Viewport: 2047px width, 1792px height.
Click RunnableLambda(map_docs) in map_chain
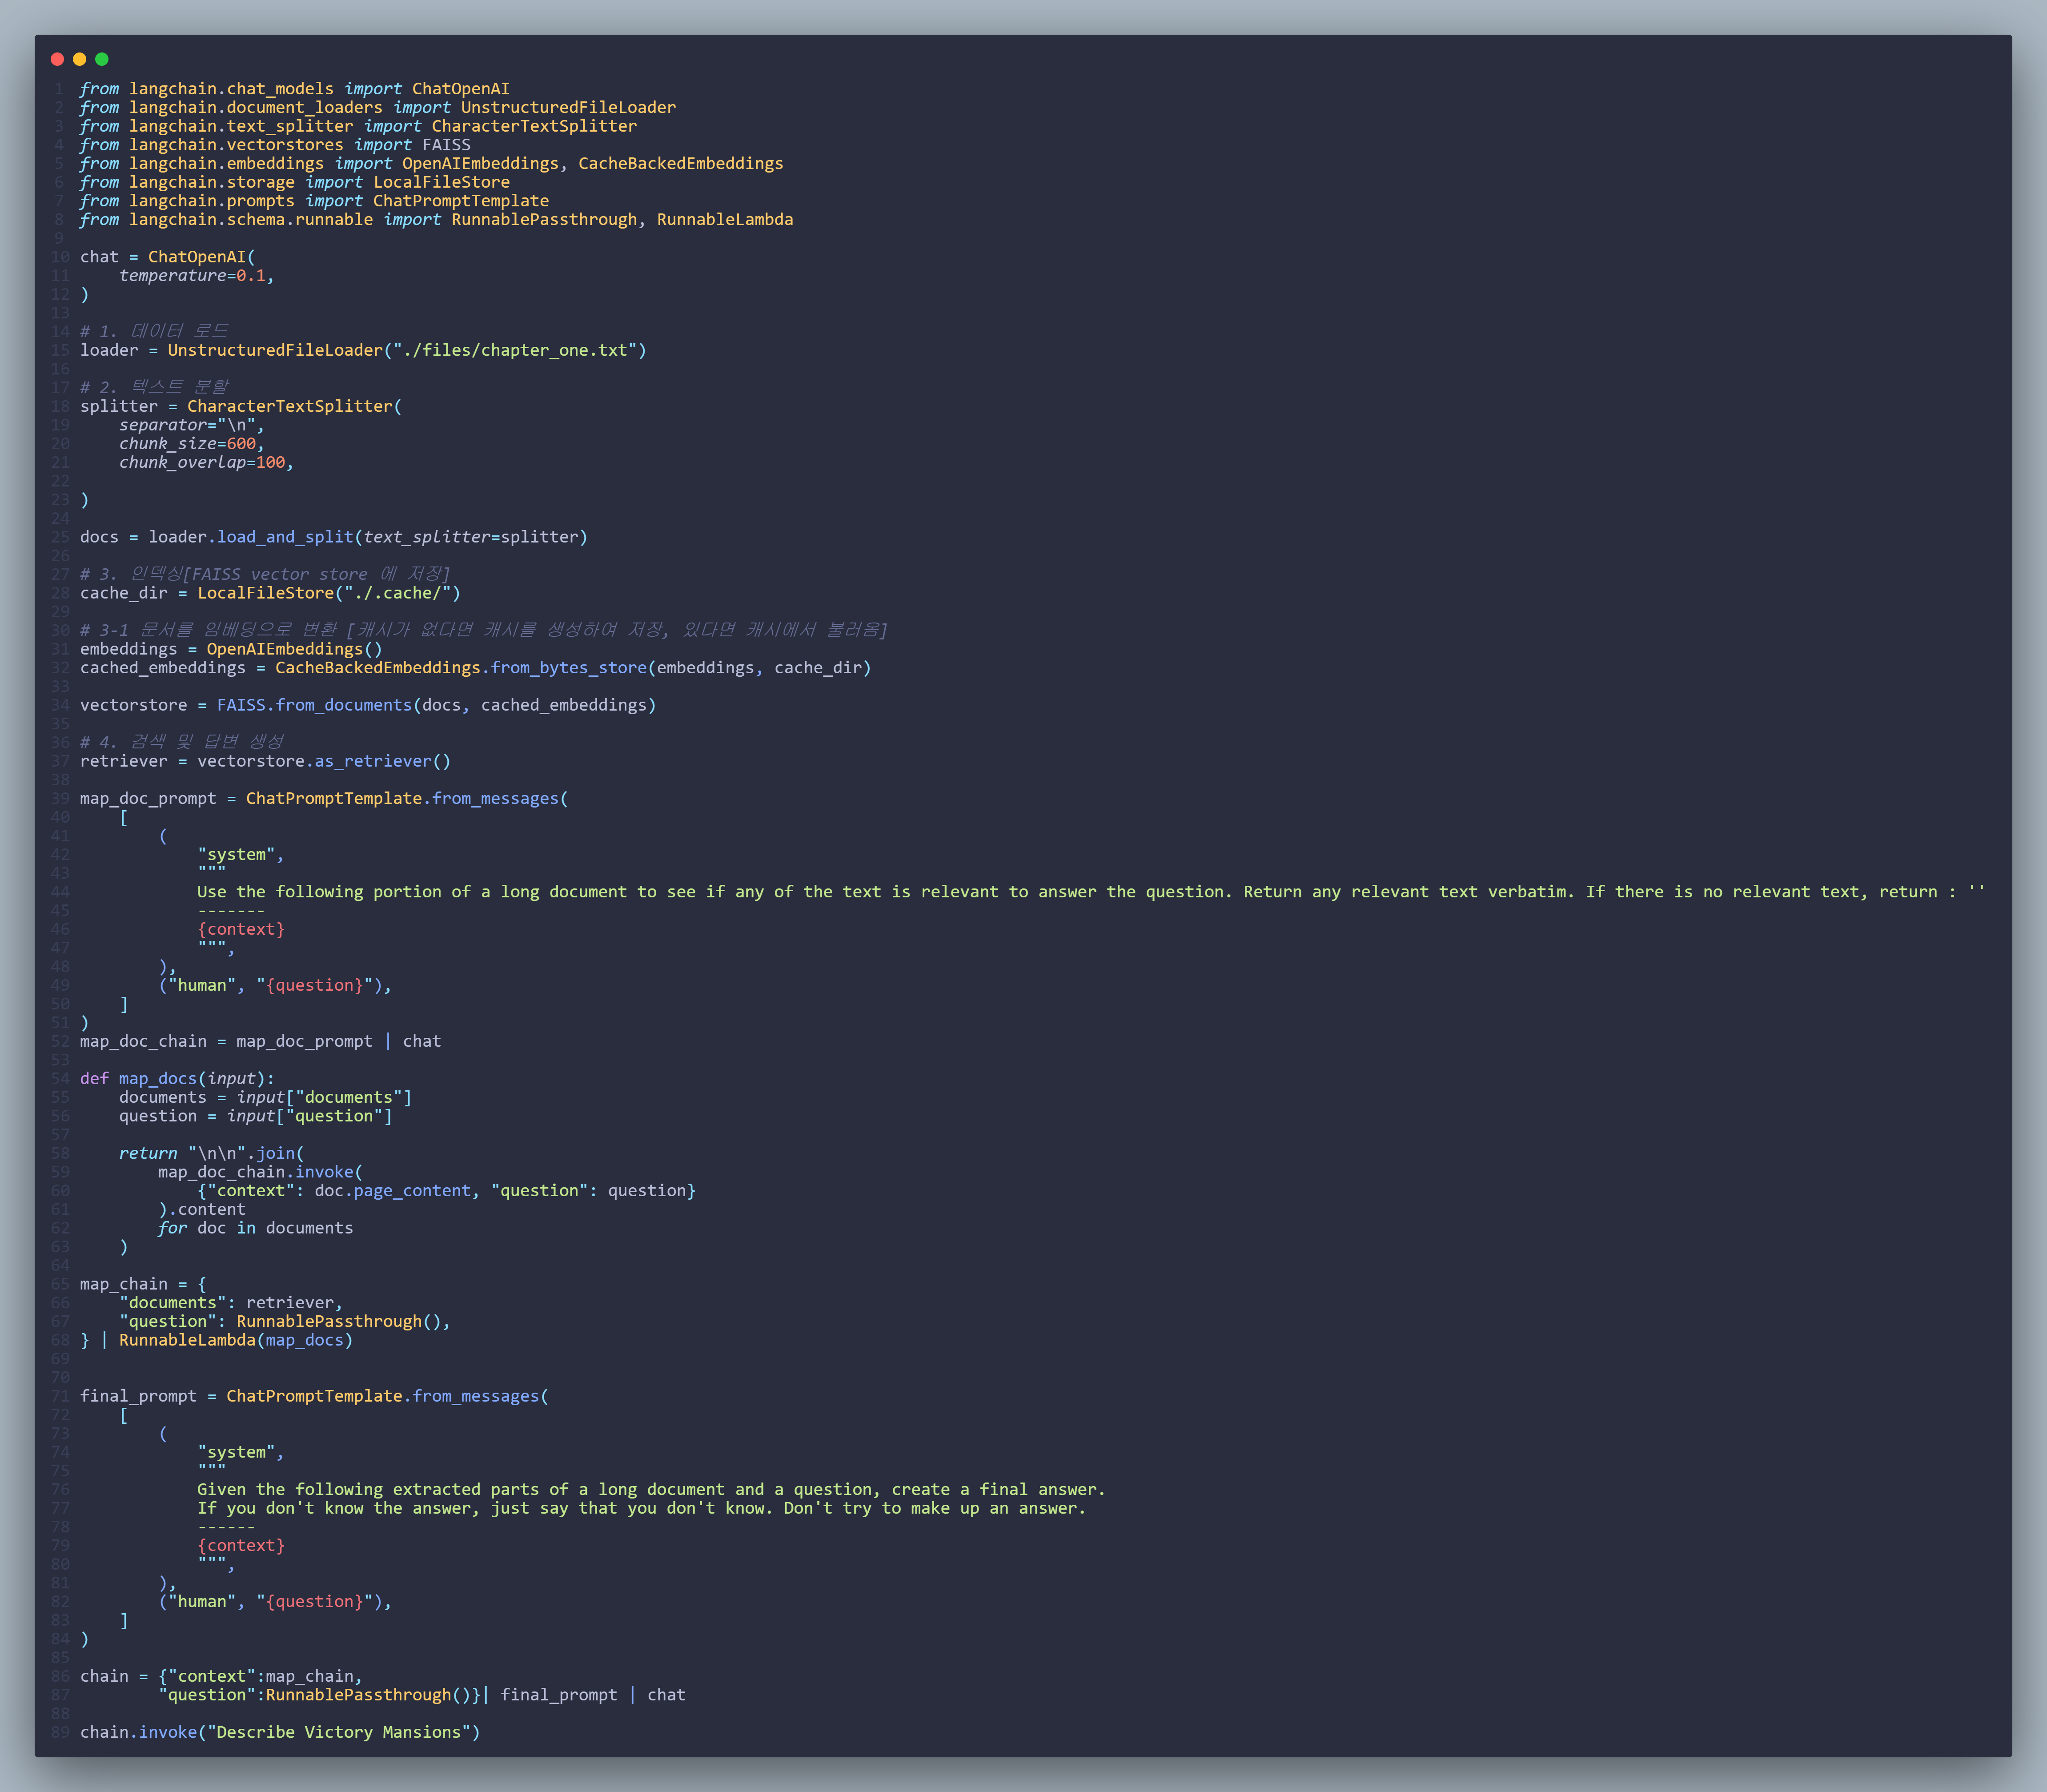pos(235,1340)
